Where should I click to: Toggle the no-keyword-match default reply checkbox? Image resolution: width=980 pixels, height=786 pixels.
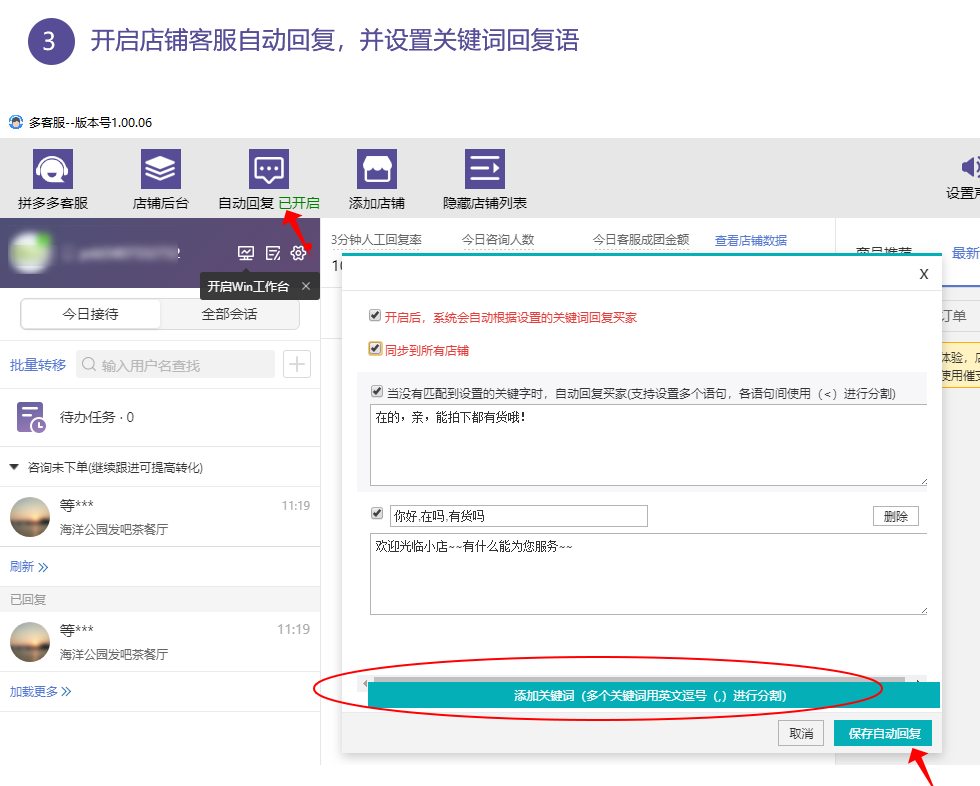tap(377, 391)
